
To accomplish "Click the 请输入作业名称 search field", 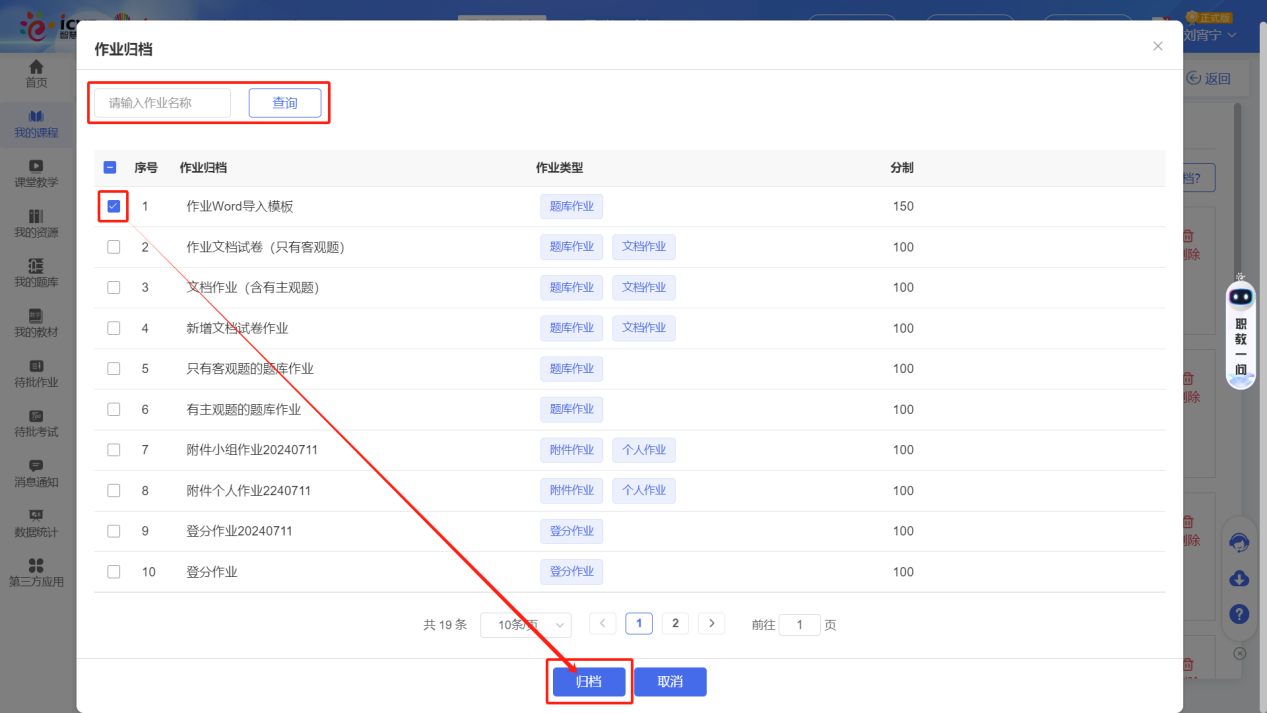I will pos(162,103).
